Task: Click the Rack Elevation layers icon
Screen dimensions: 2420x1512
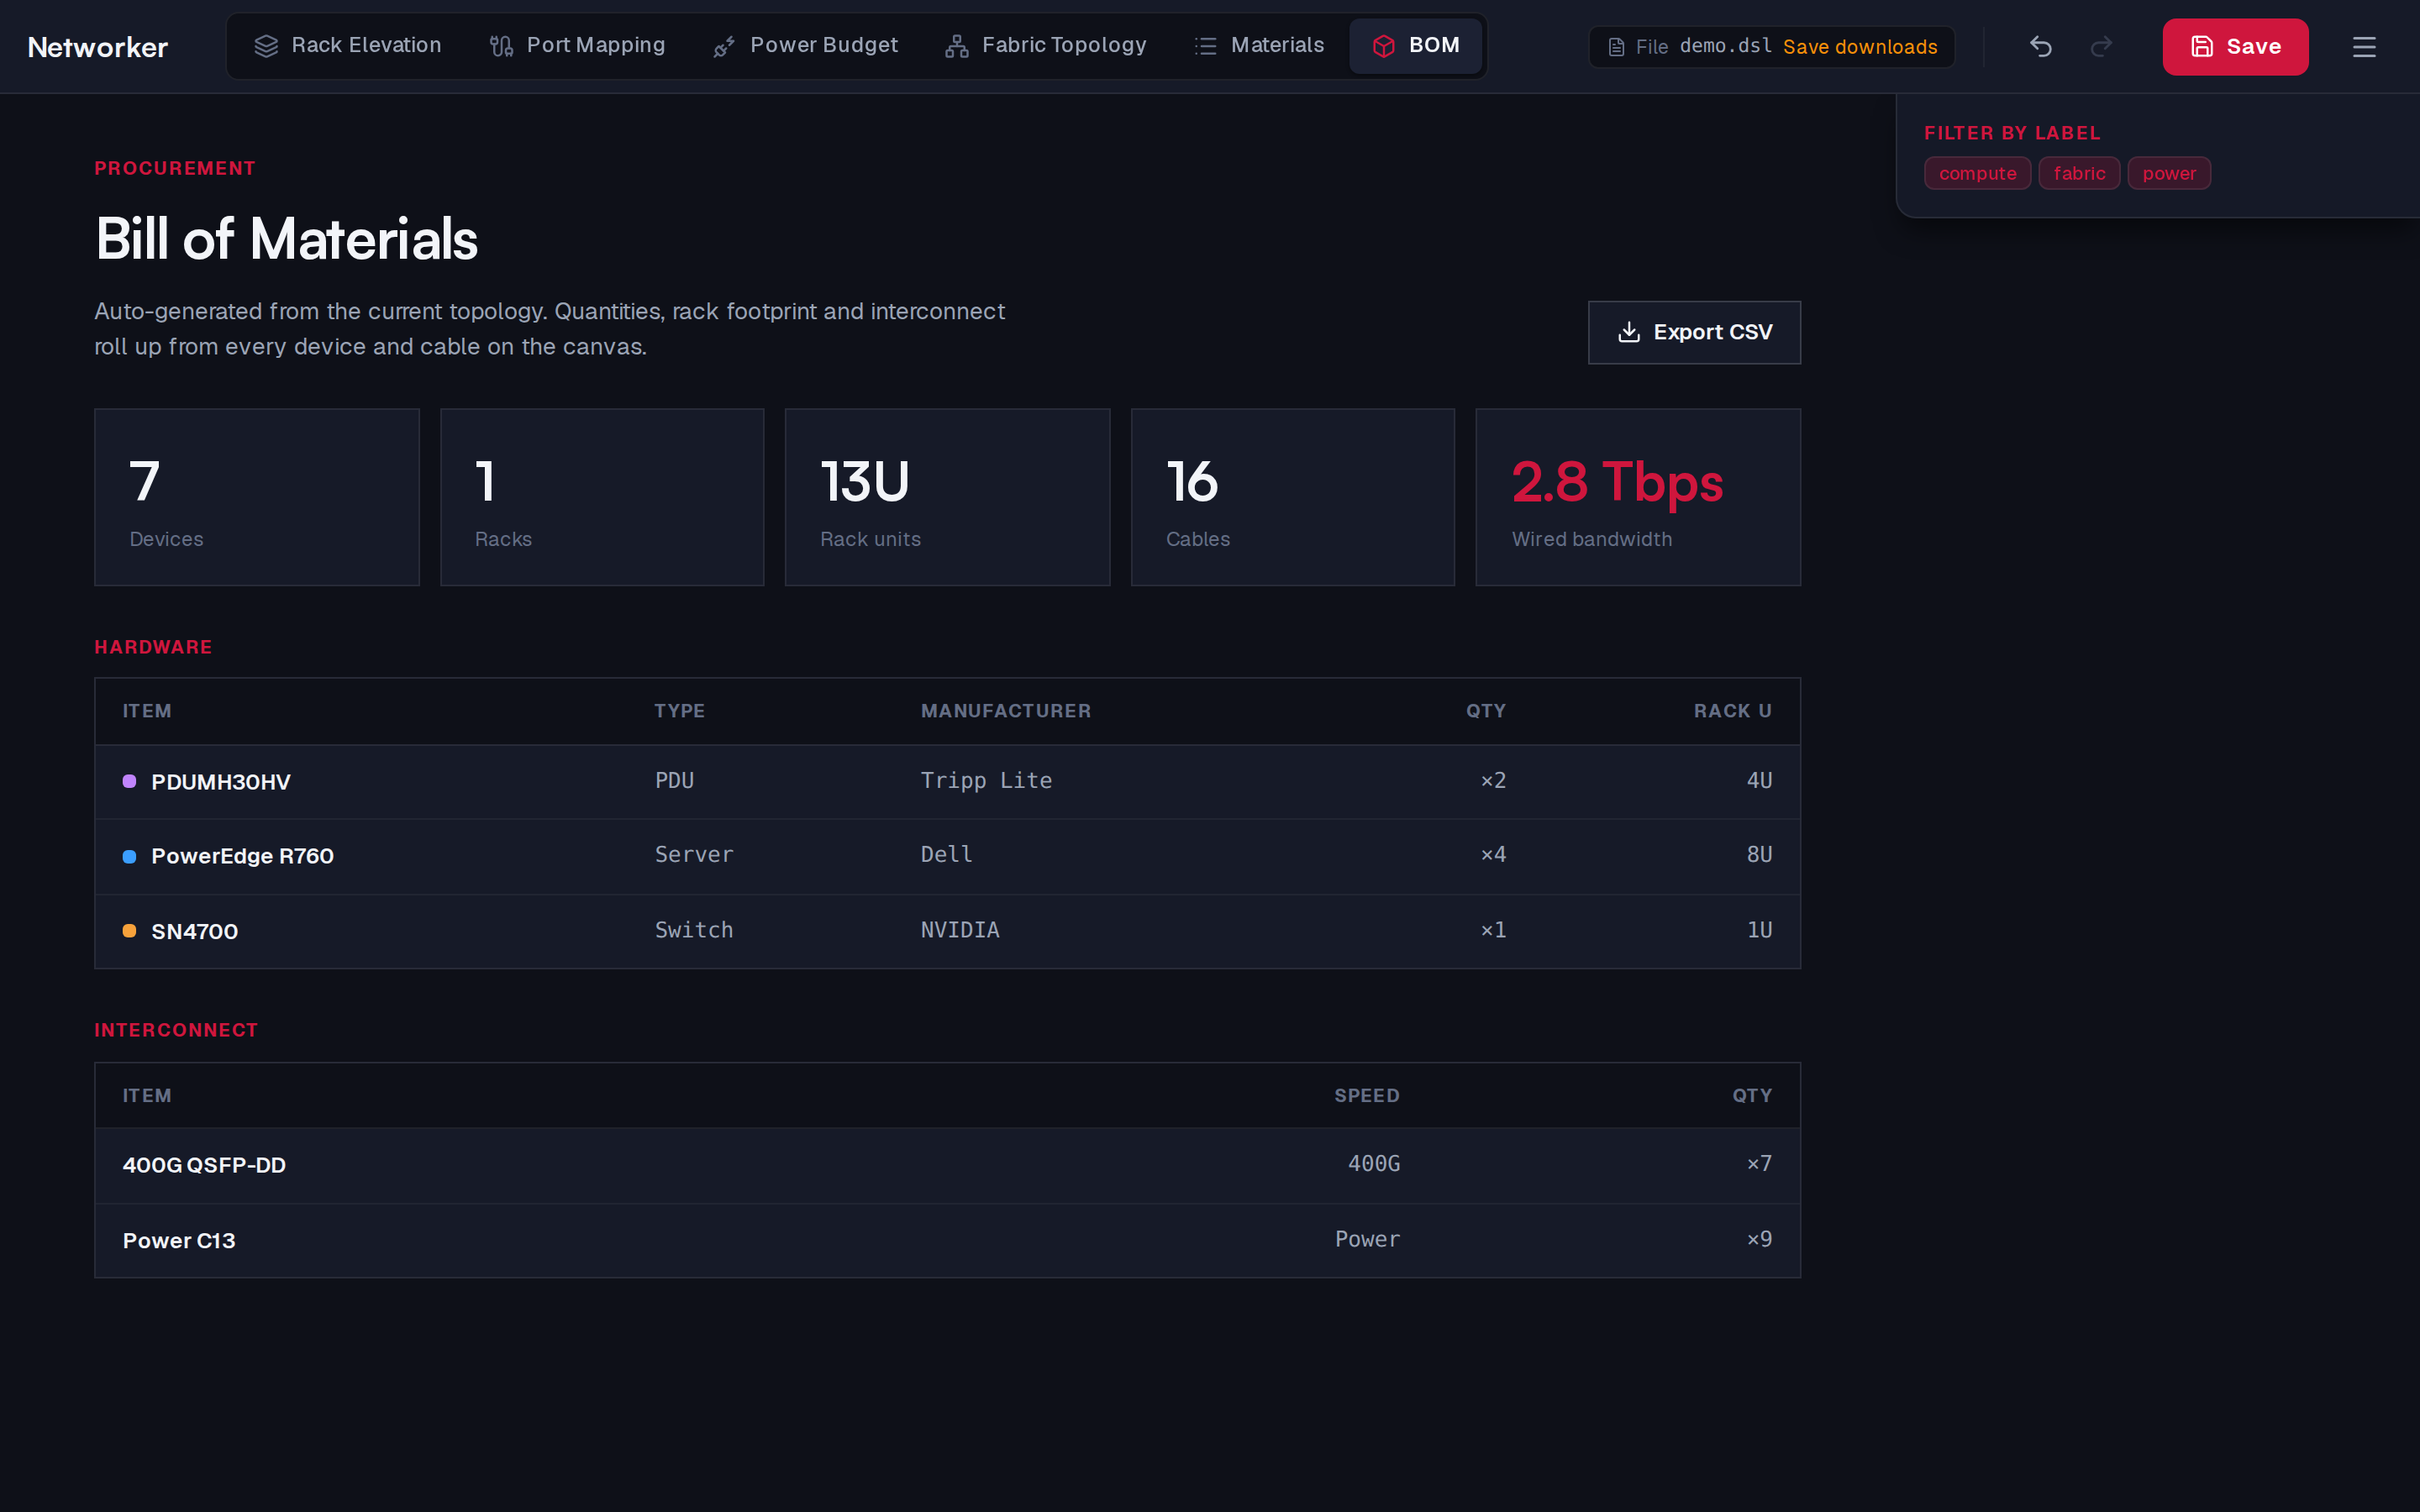Action: point(266,46)
